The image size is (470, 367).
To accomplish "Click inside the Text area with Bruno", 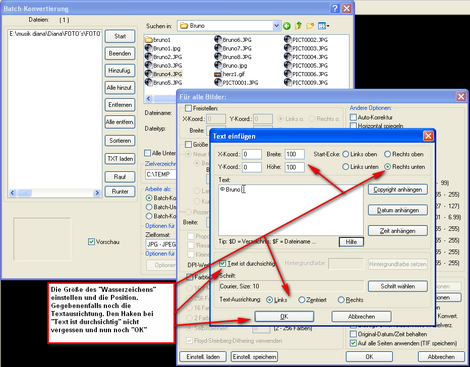I will click(291, 210).
